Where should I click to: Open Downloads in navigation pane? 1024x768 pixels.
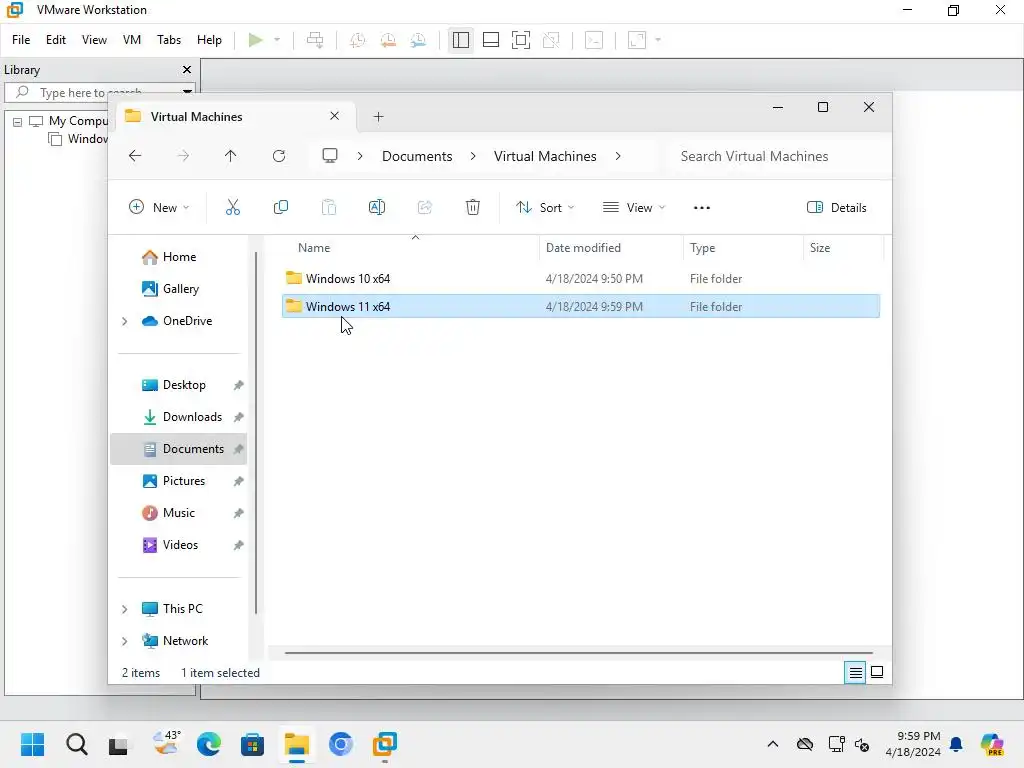tap(182, 417)
